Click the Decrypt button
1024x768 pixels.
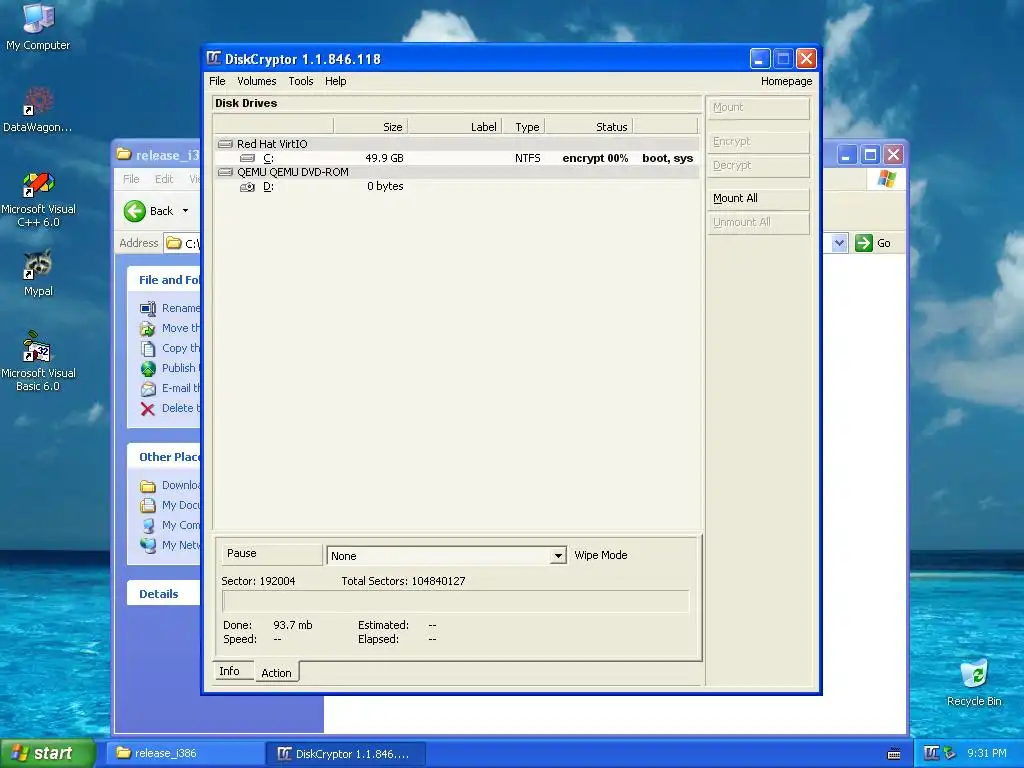[x=758, y=166]
